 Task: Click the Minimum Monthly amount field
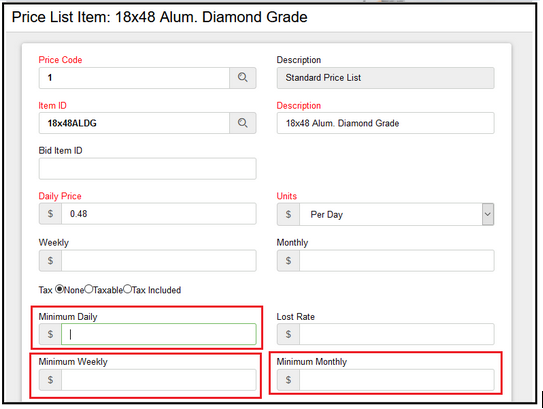click(x=397, y=380)
